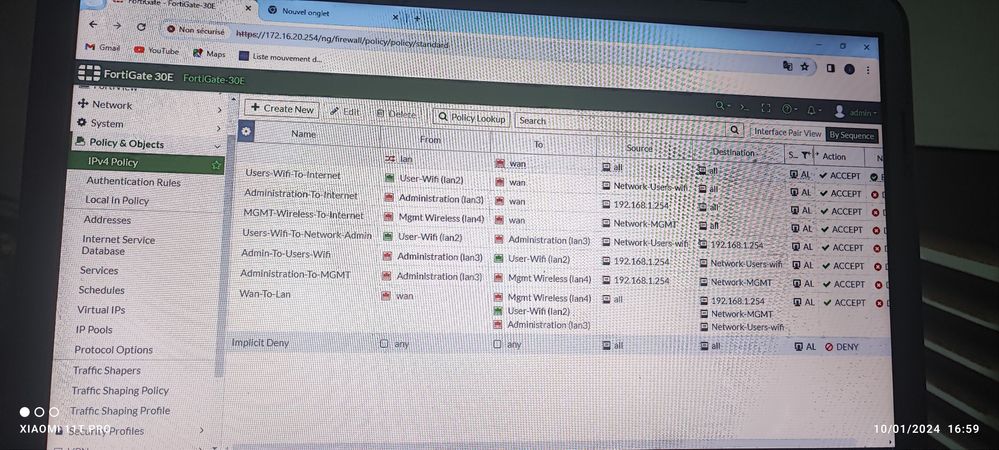999x450 pixels.
Task: Open Virtual IPs page
Action: pos(101,310)
